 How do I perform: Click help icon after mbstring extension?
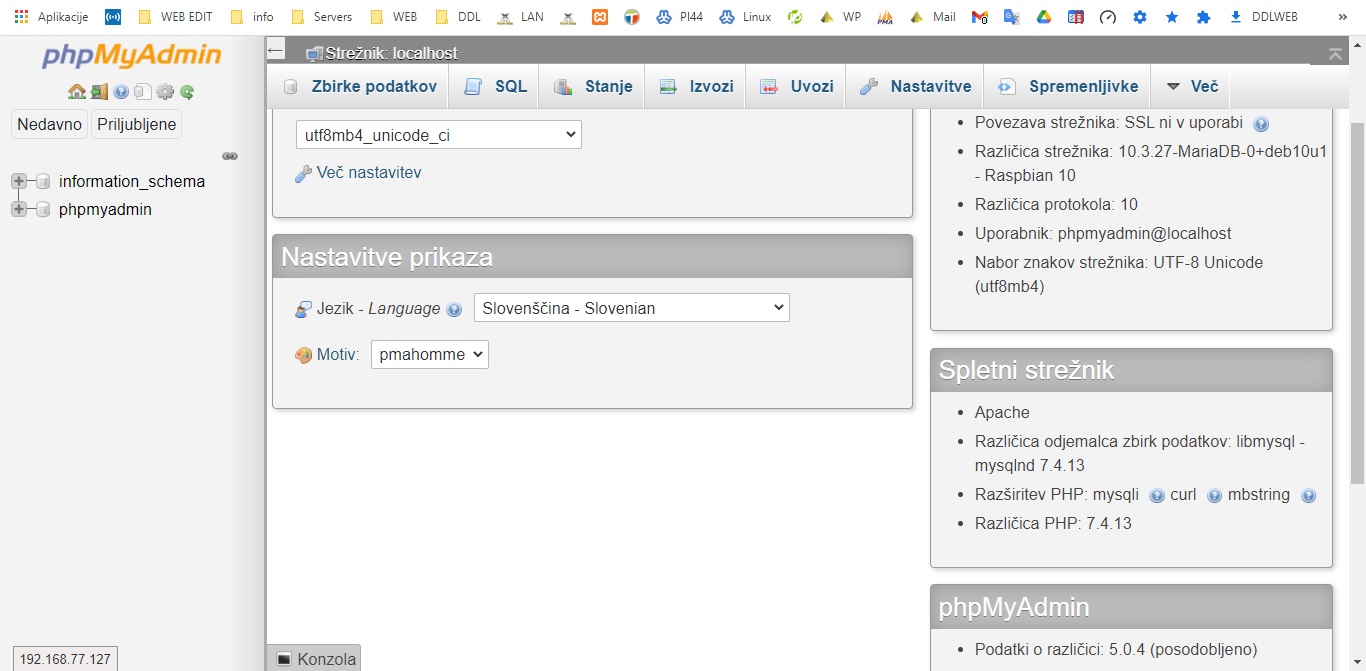pos(1308,496)
